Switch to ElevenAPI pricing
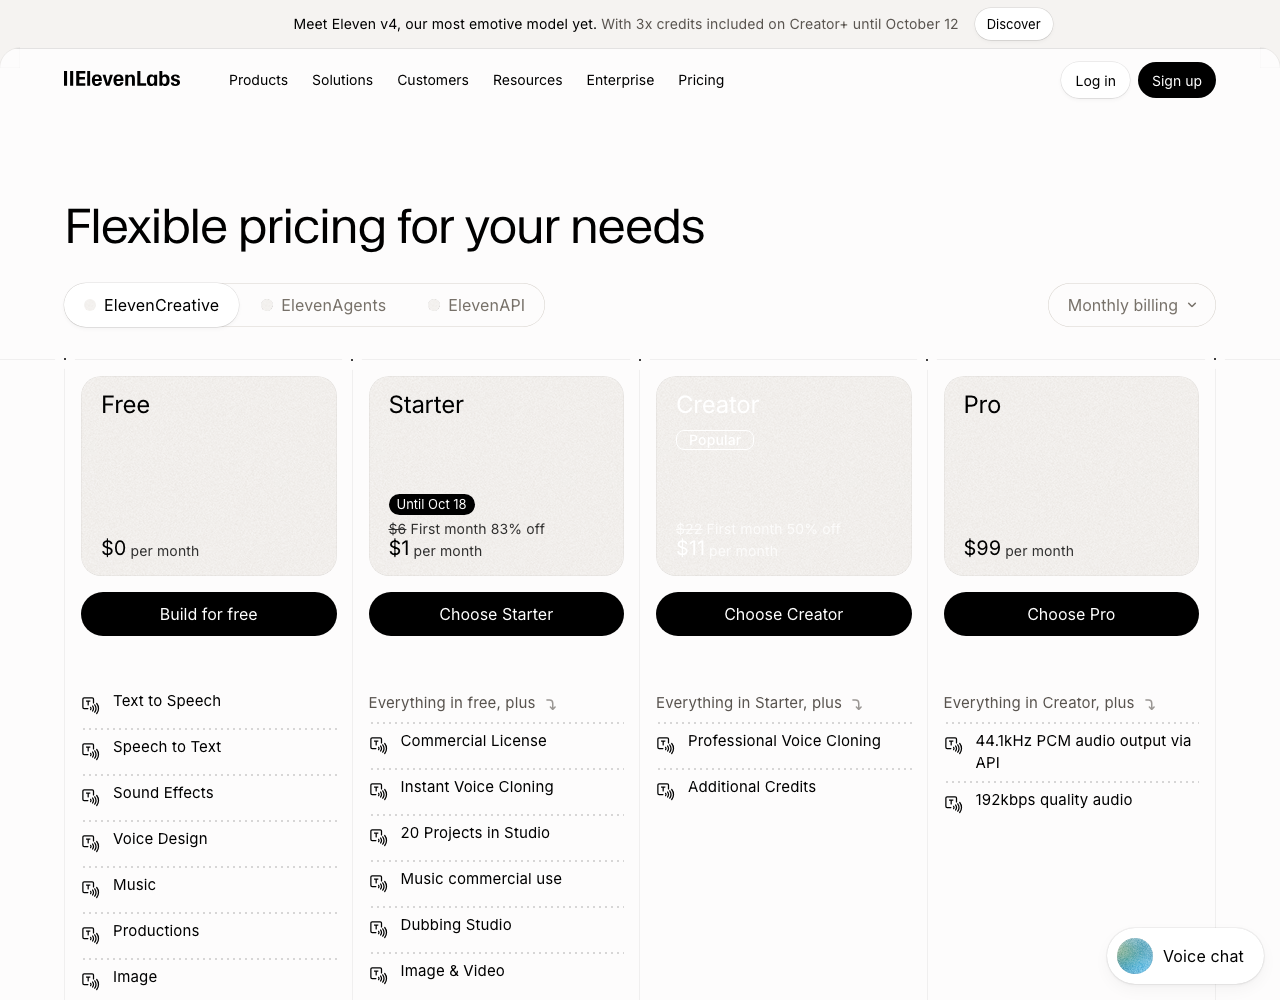Image resolution: width=1280 pixels, height=1000 pixels. [476, 305]
